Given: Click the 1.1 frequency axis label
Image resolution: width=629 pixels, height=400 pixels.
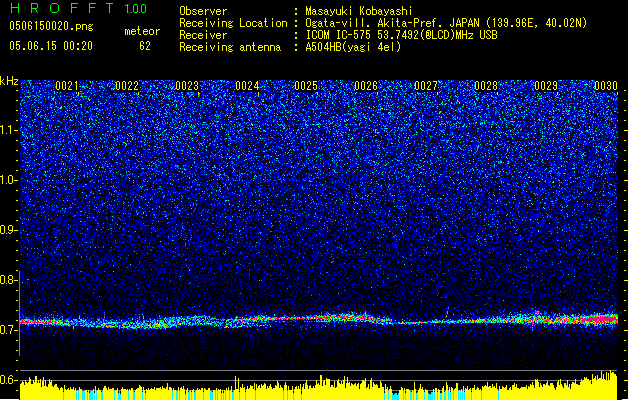Looking at the screenshot, I should (x=8, y=130).
